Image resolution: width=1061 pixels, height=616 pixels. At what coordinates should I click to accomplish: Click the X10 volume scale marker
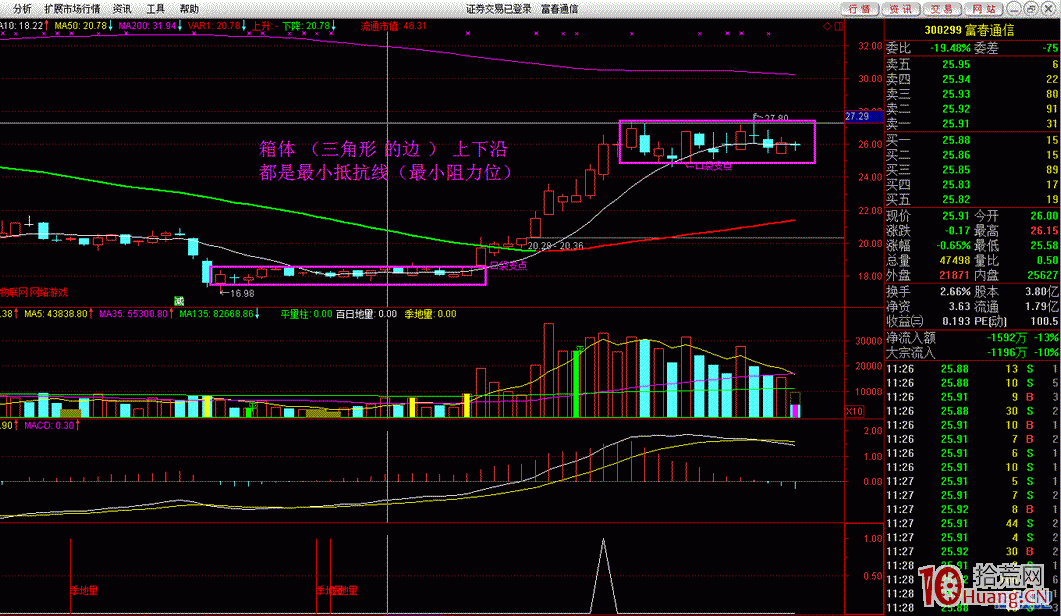854,412
